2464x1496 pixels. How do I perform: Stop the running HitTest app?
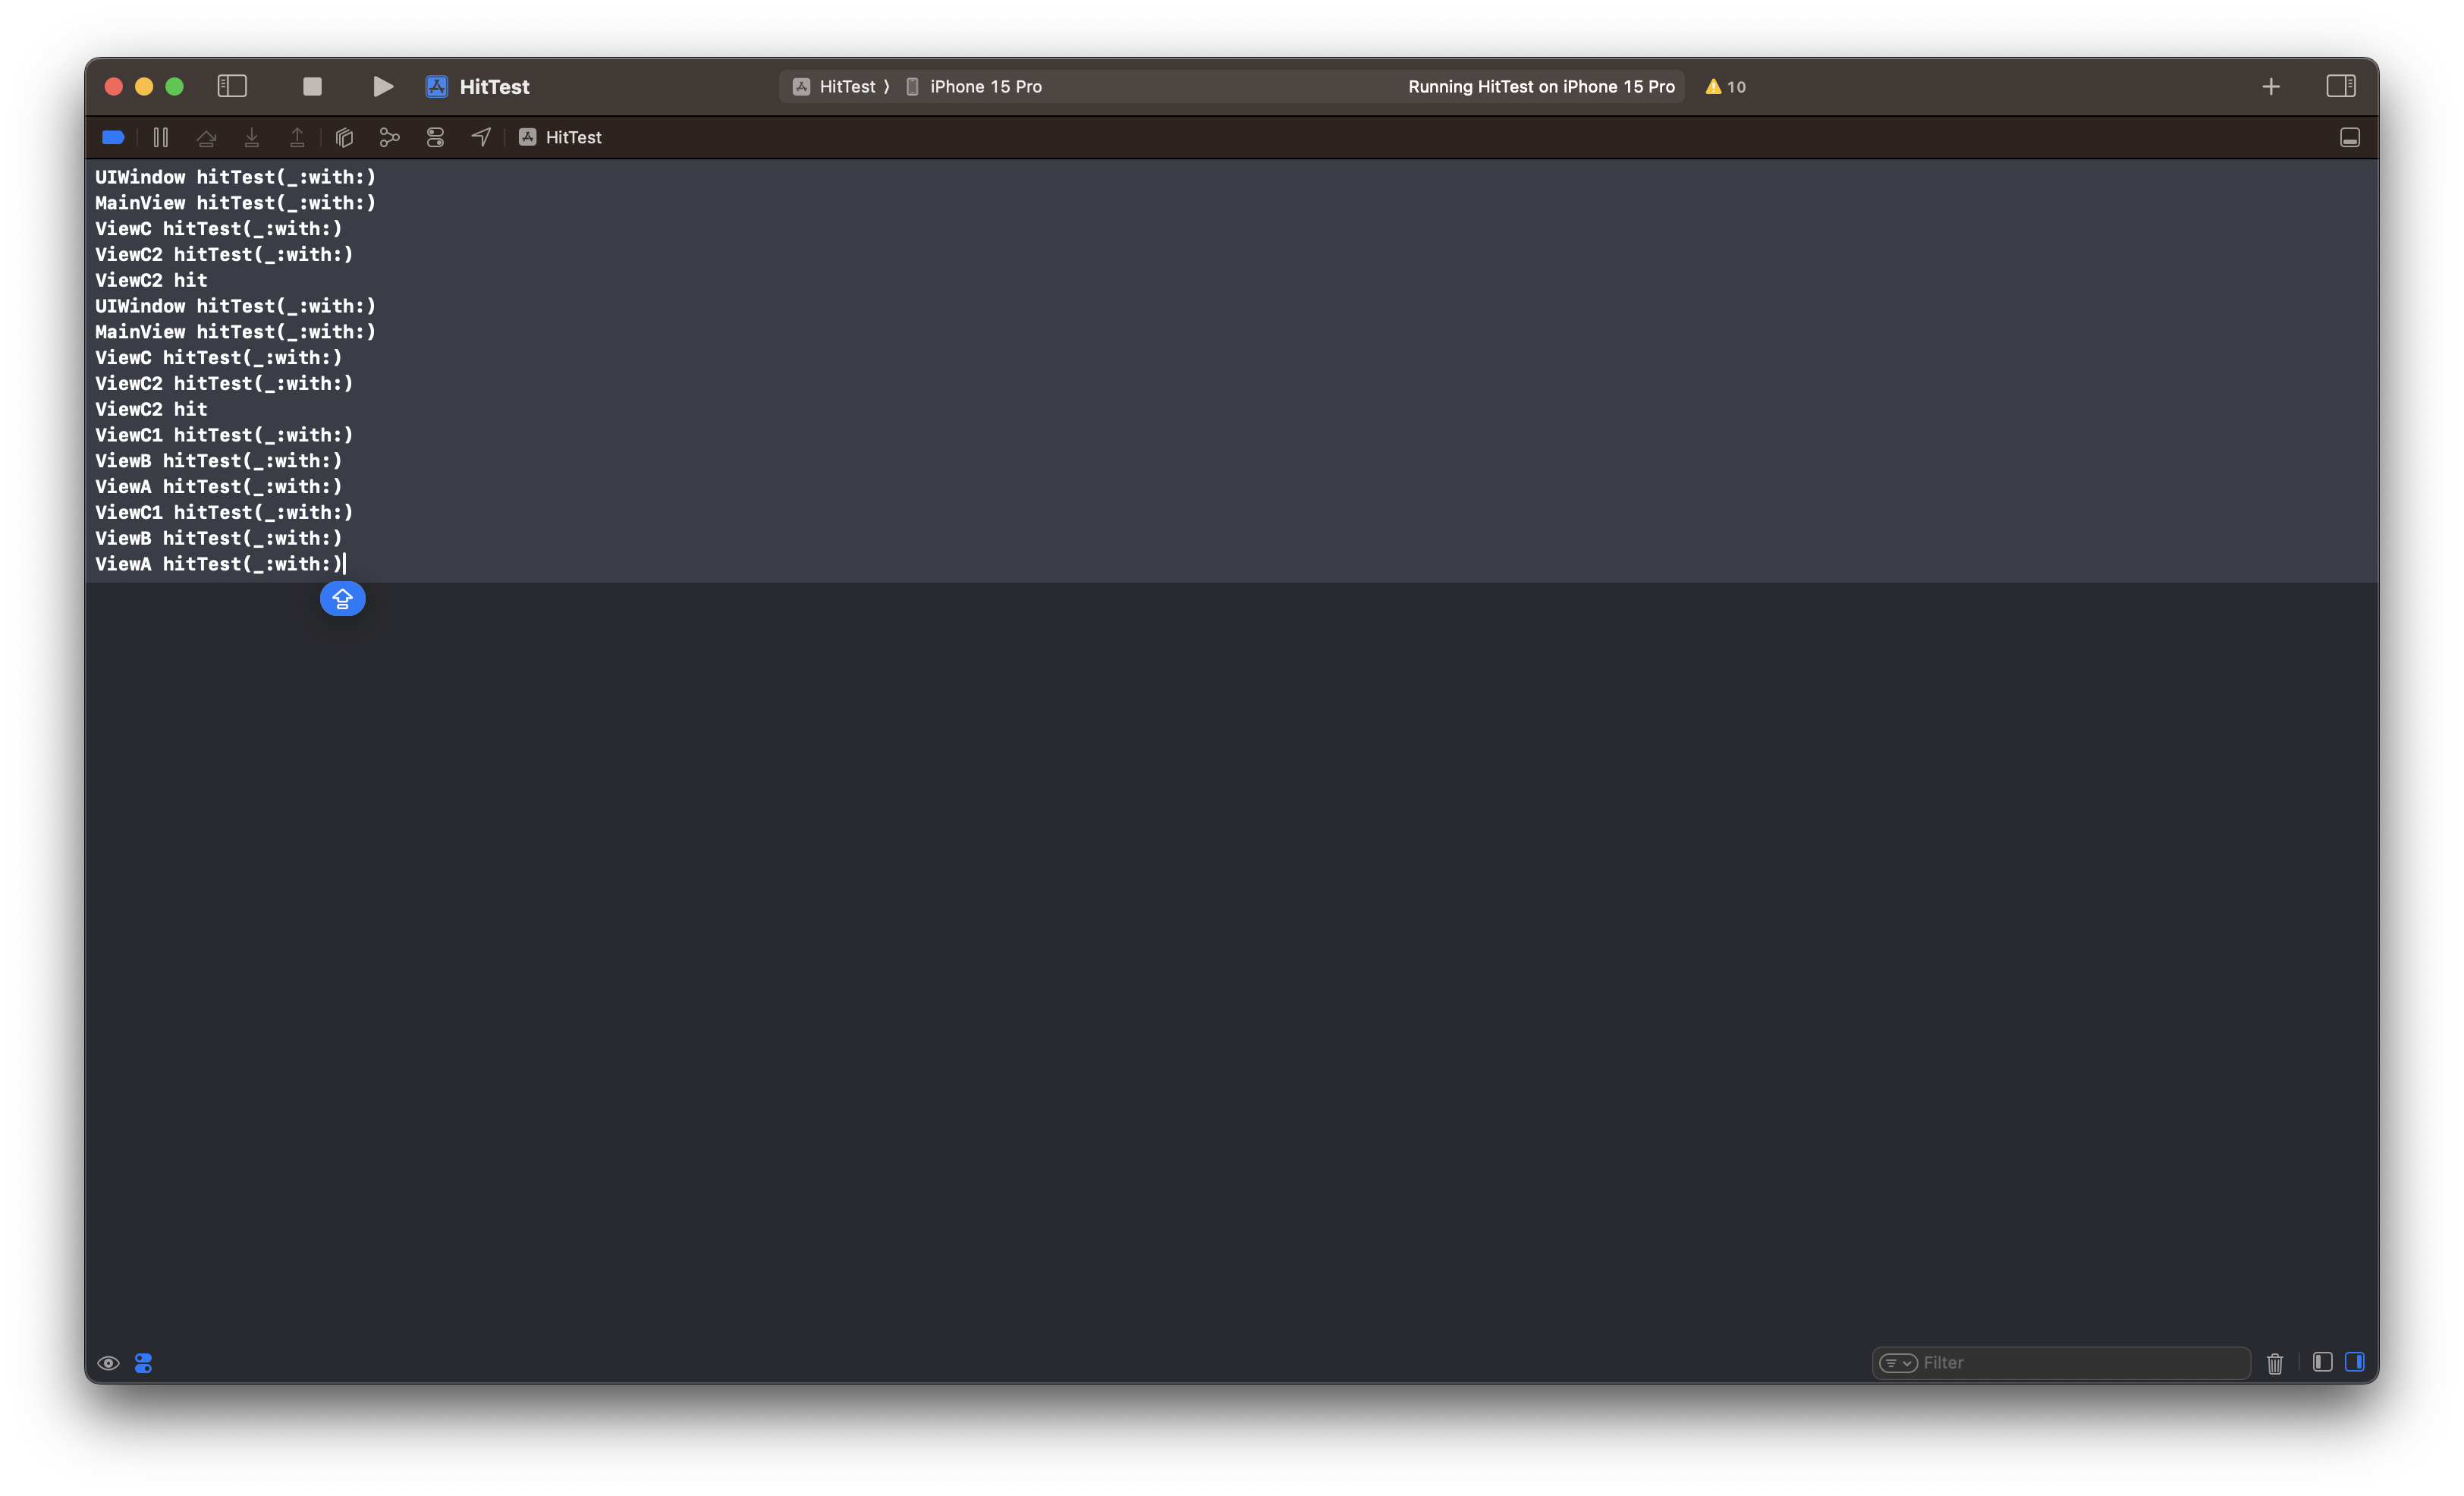pos(312,87)
